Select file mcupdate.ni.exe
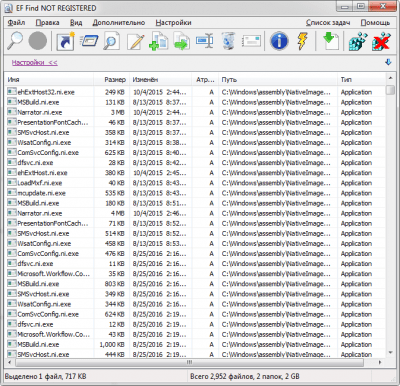Viewport: 400px width, 386px height. (42, 193)
